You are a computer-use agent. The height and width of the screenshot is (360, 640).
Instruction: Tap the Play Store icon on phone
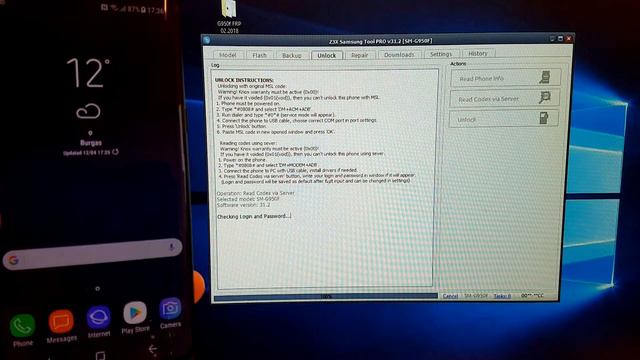[x=135, y=313]
